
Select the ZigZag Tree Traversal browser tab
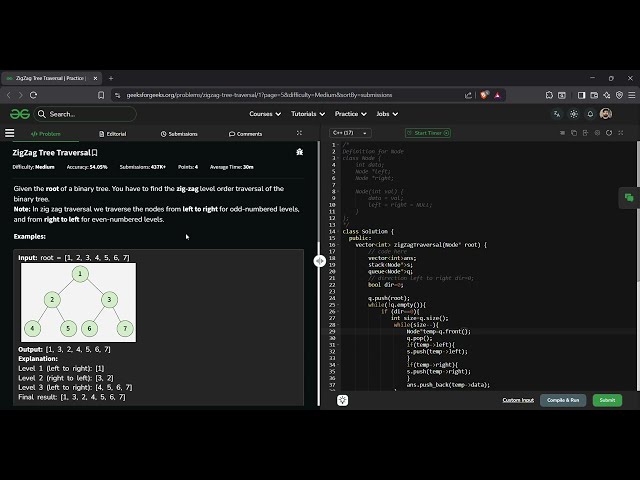tap(51, 78)
